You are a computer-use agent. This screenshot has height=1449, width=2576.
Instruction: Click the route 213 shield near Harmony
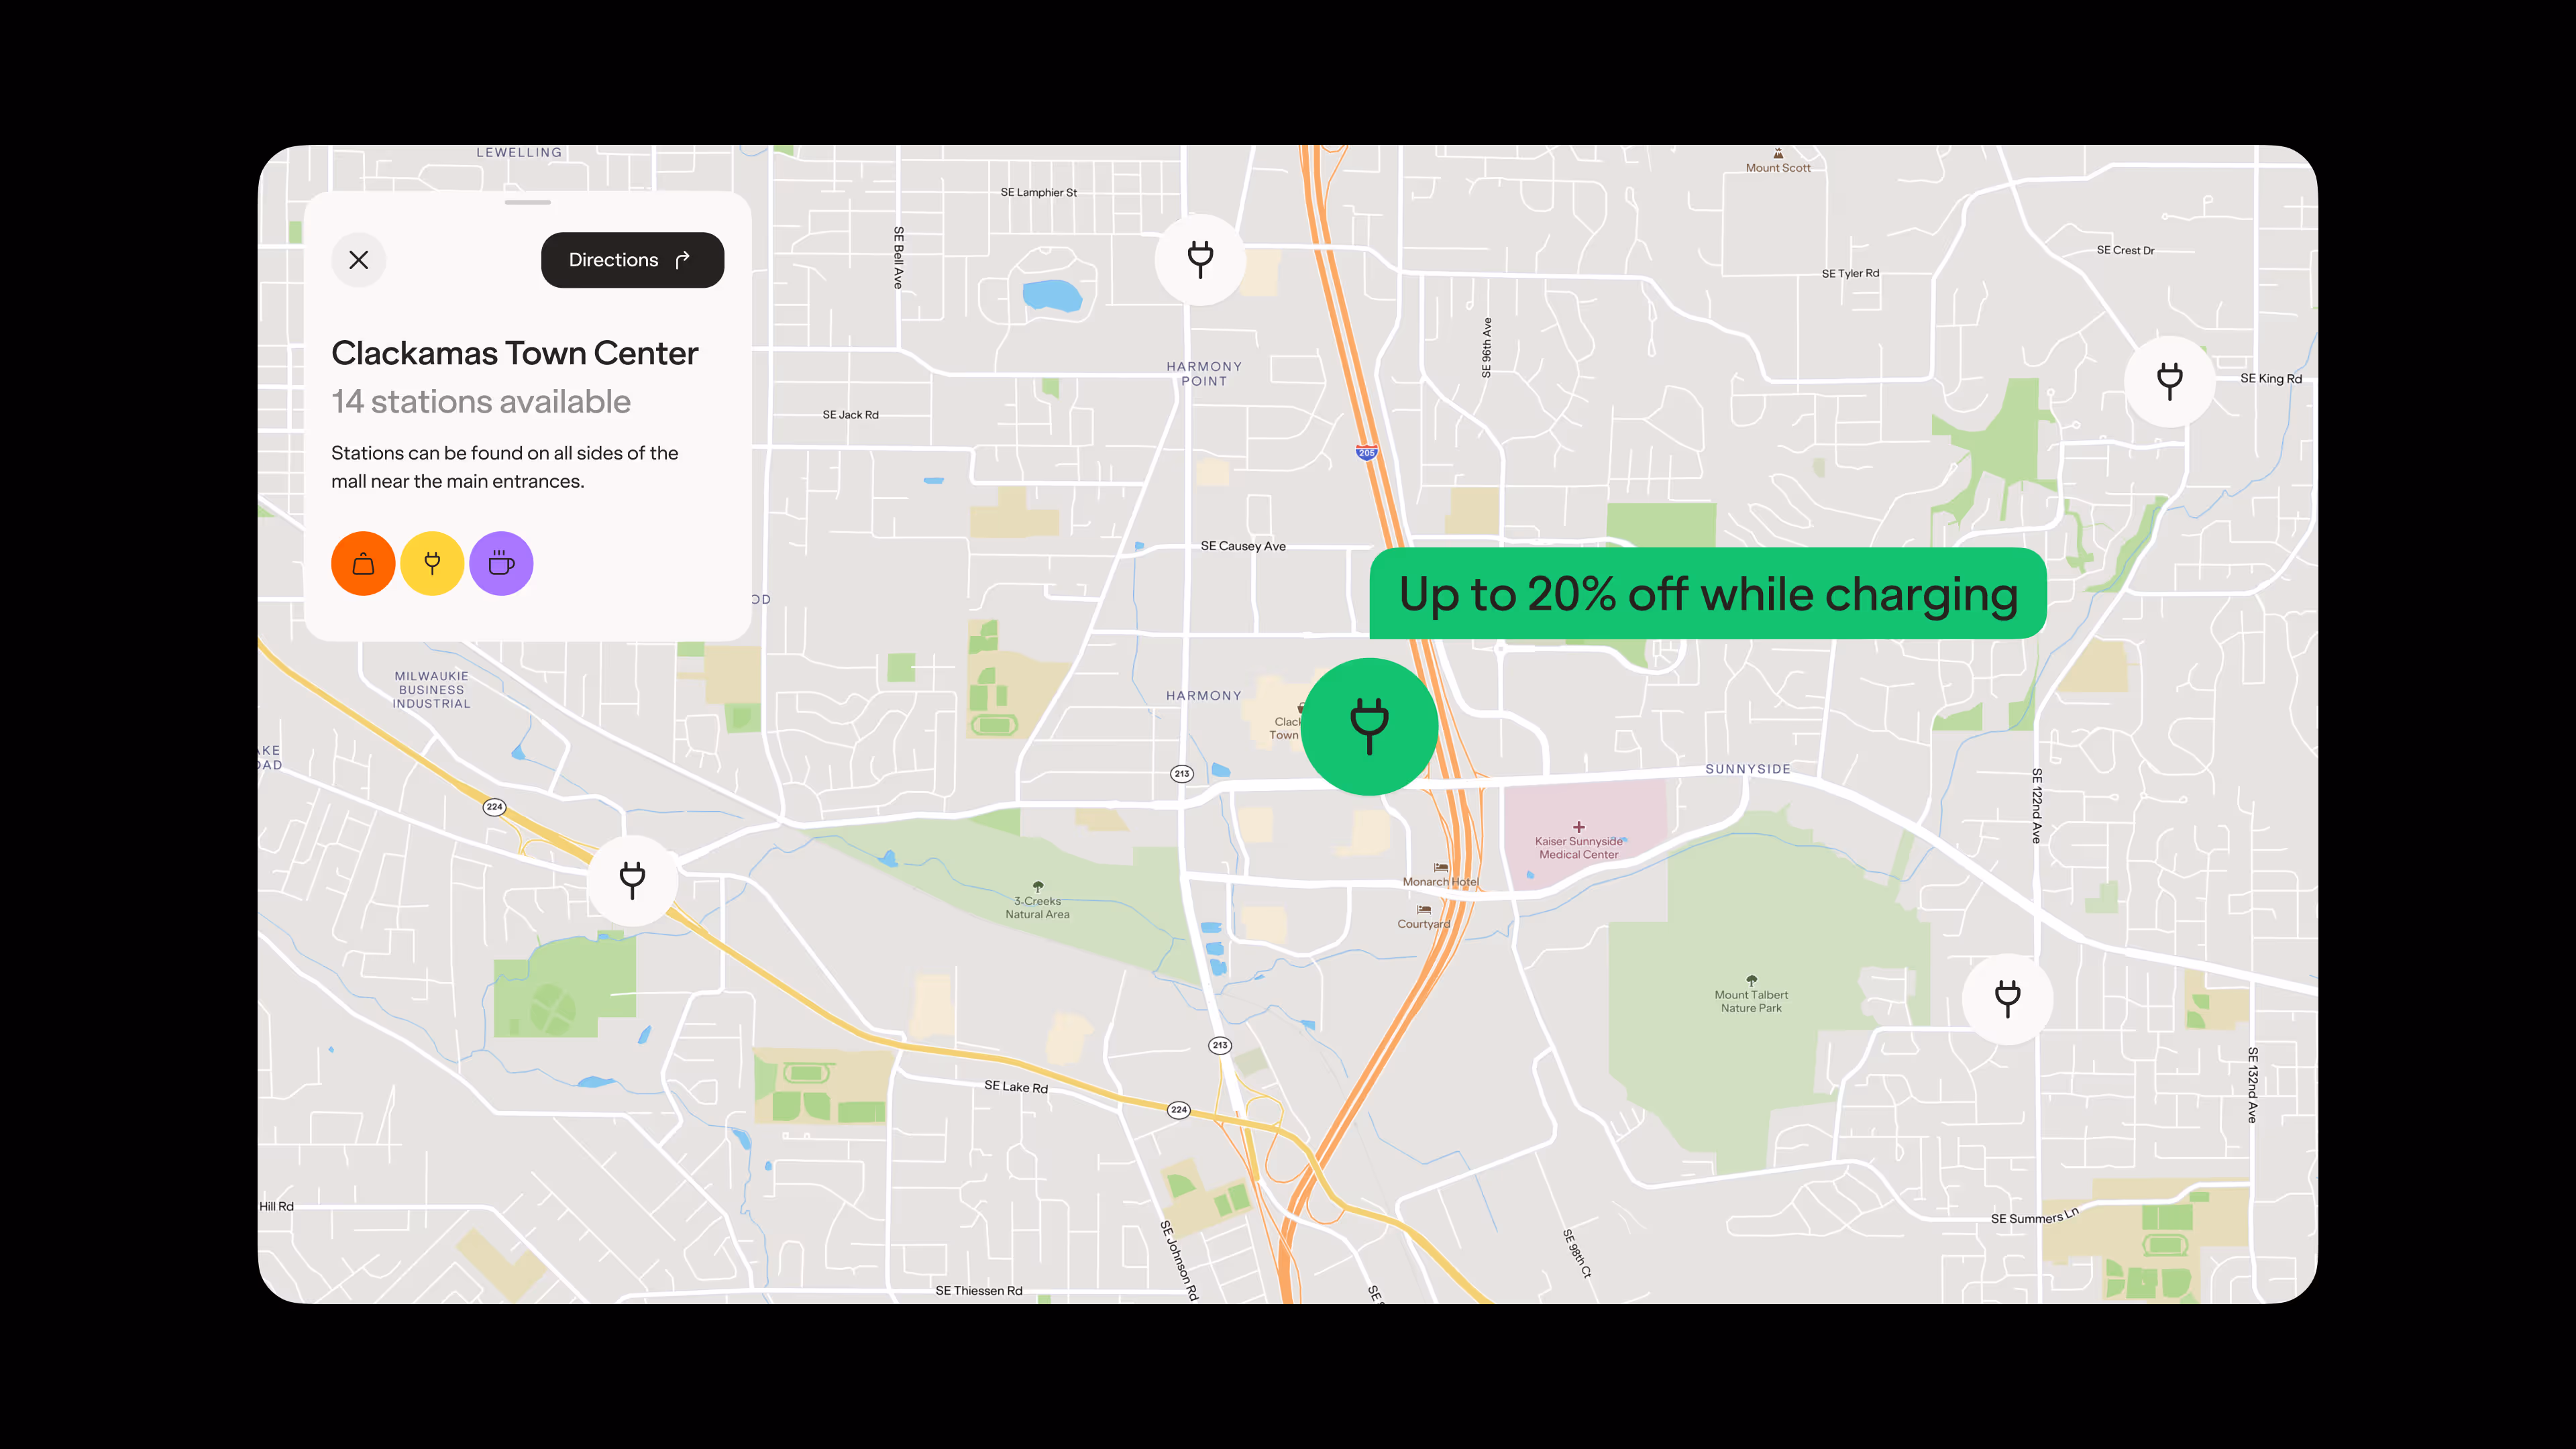(1182, 773)
